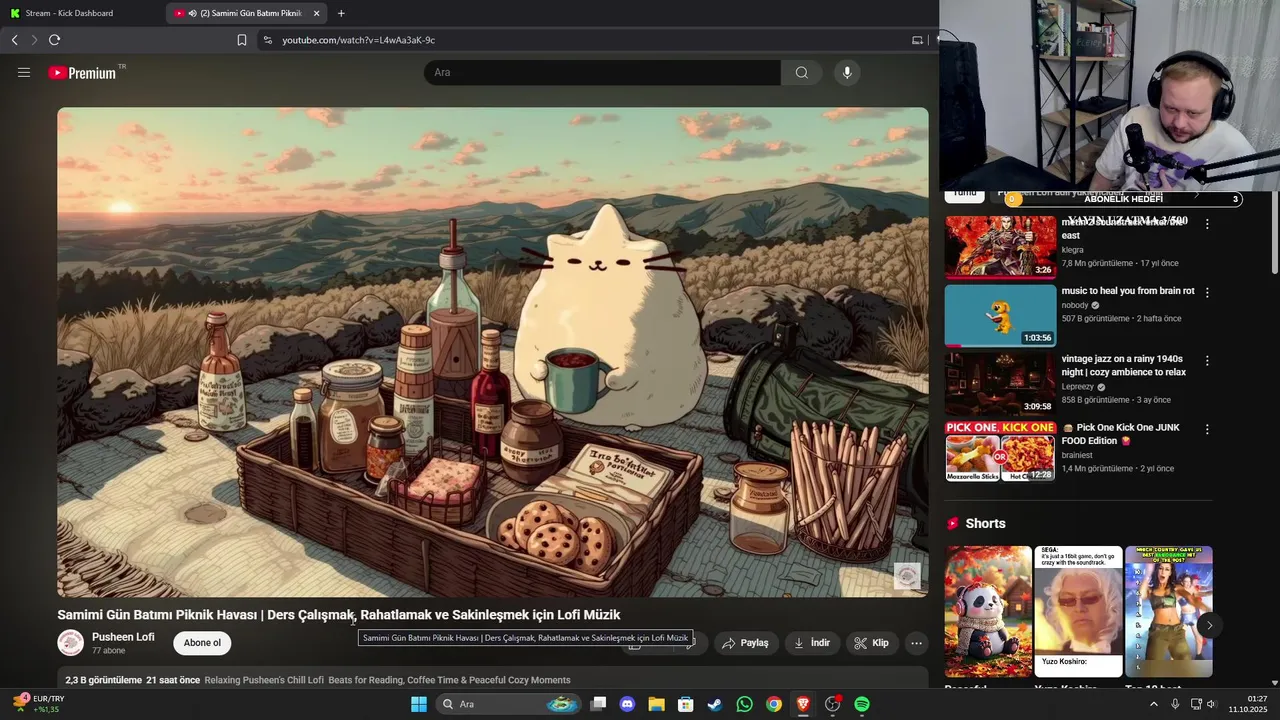This screenshot has height=720, width=1280.
Task: Select the 'Tümü' filter chip
Action: coord(965,194)
